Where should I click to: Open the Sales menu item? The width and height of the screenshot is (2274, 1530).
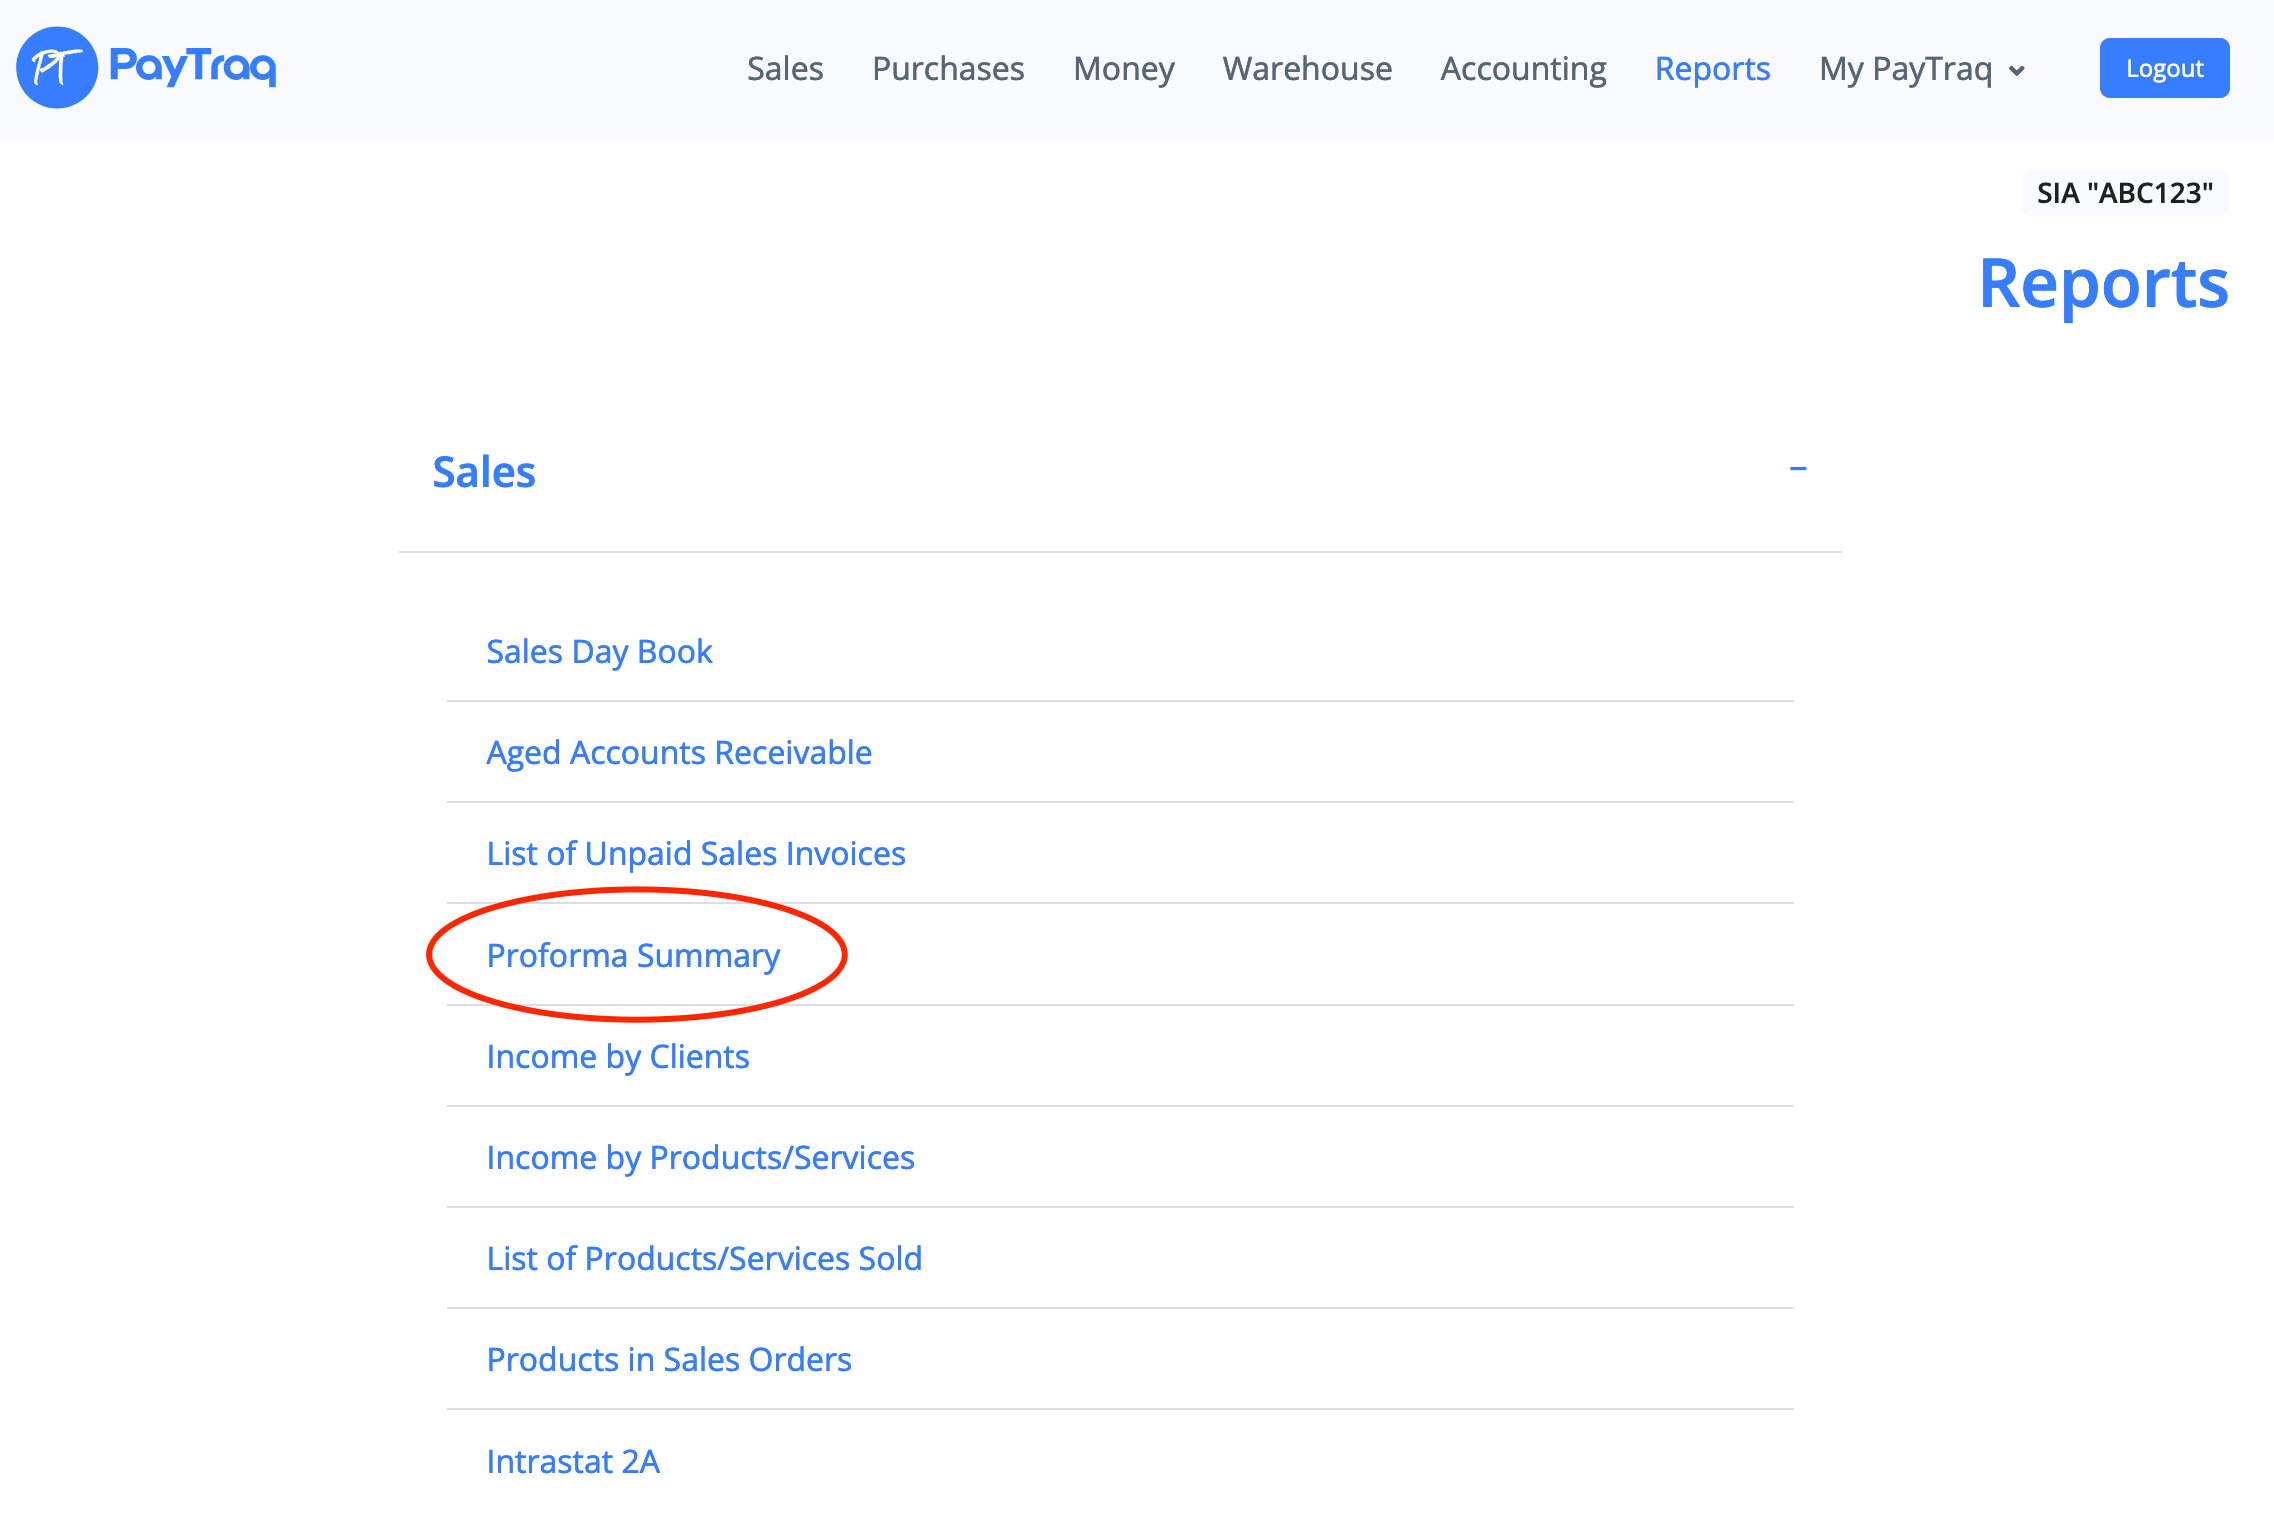[x=784, y=69]
